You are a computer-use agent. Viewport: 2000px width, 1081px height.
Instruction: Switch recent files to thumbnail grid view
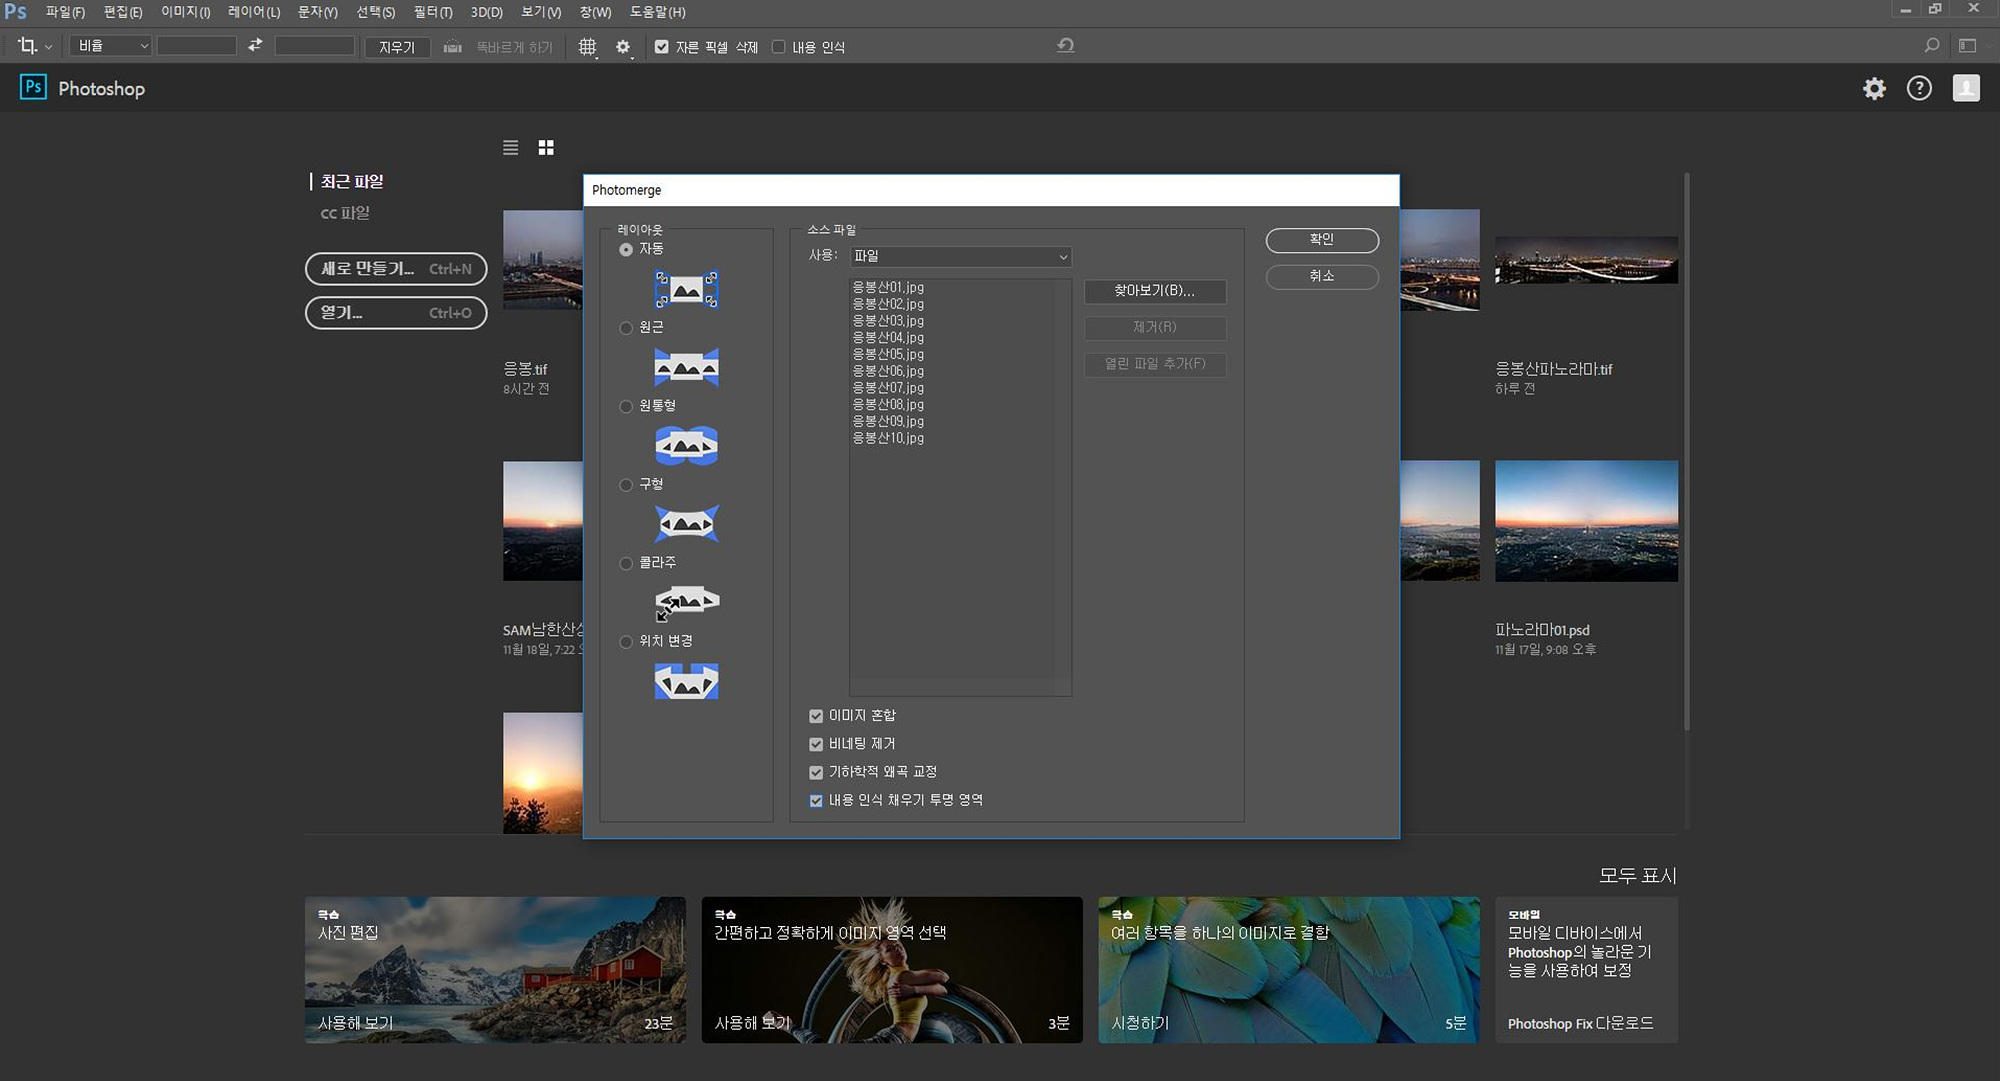546,148
